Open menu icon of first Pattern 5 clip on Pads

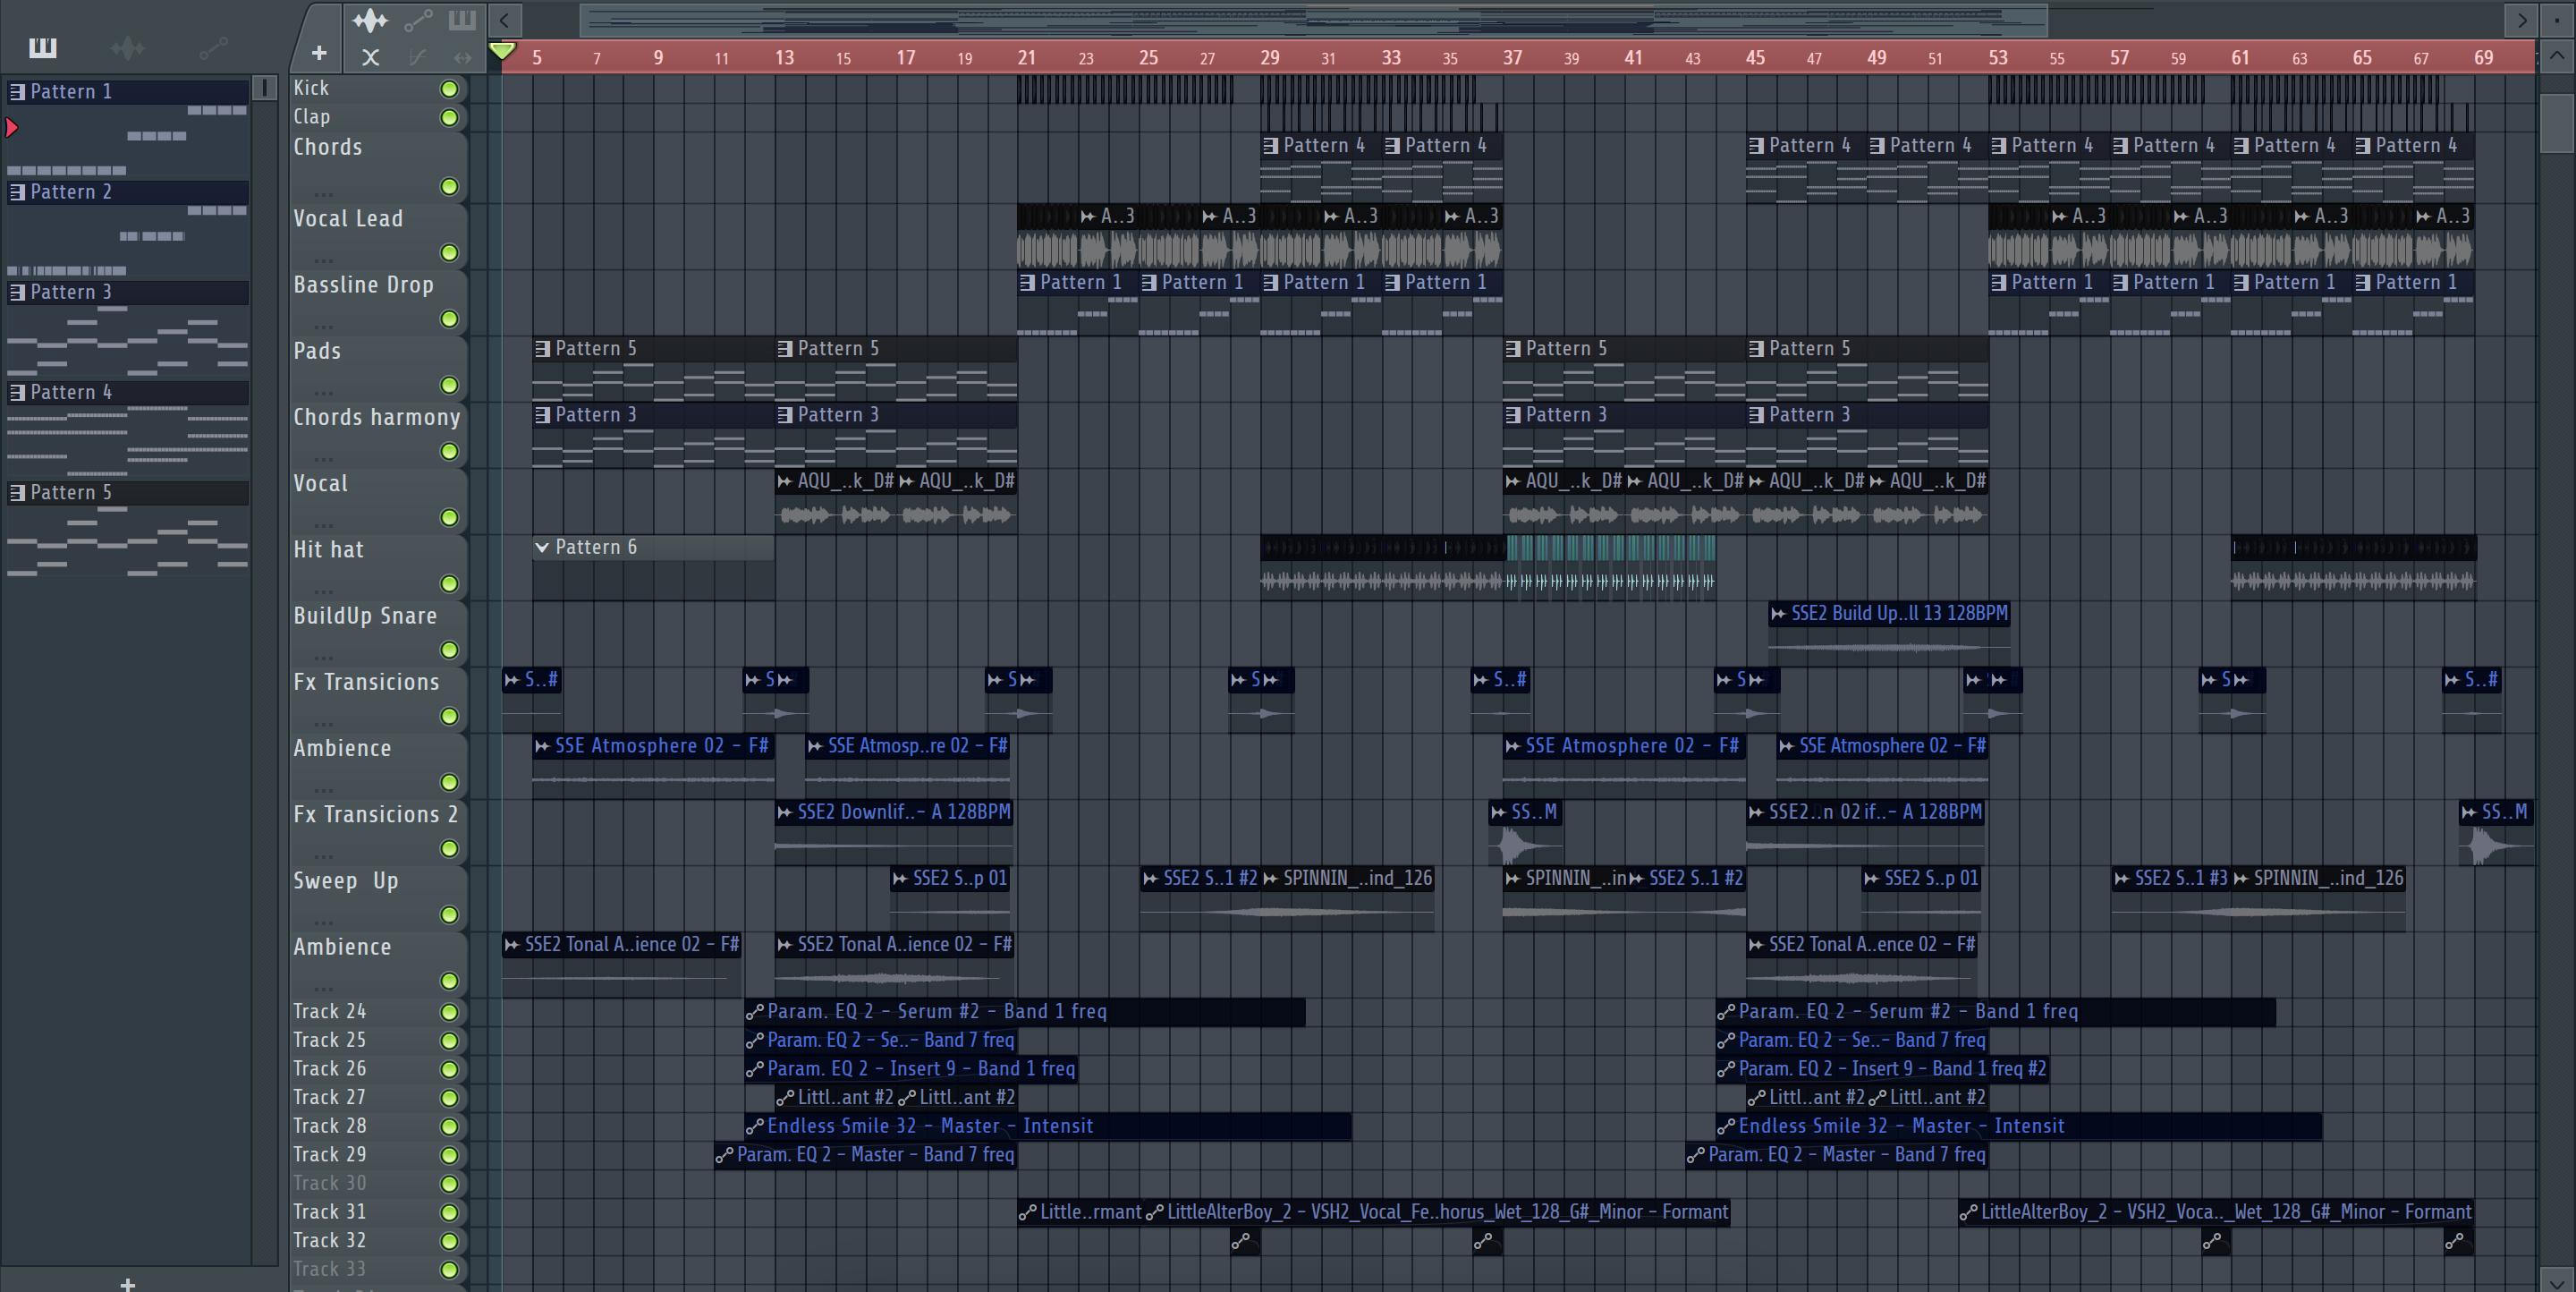(x=543, y=349)
